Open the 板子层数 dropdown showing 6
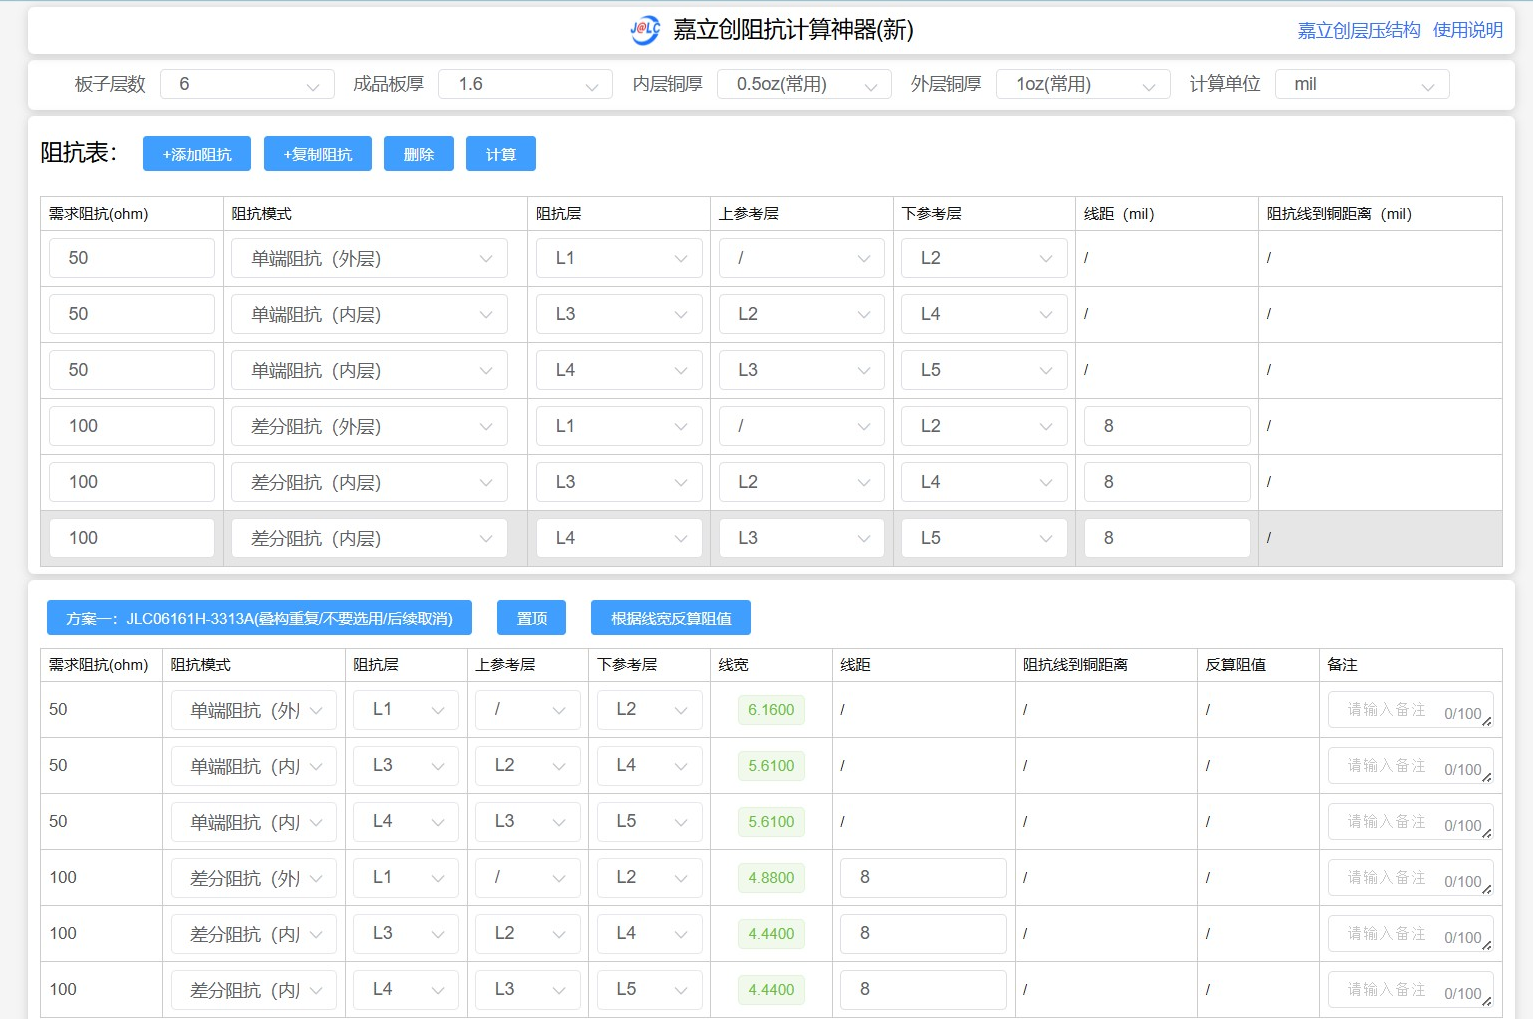 (x=247, y=84)
